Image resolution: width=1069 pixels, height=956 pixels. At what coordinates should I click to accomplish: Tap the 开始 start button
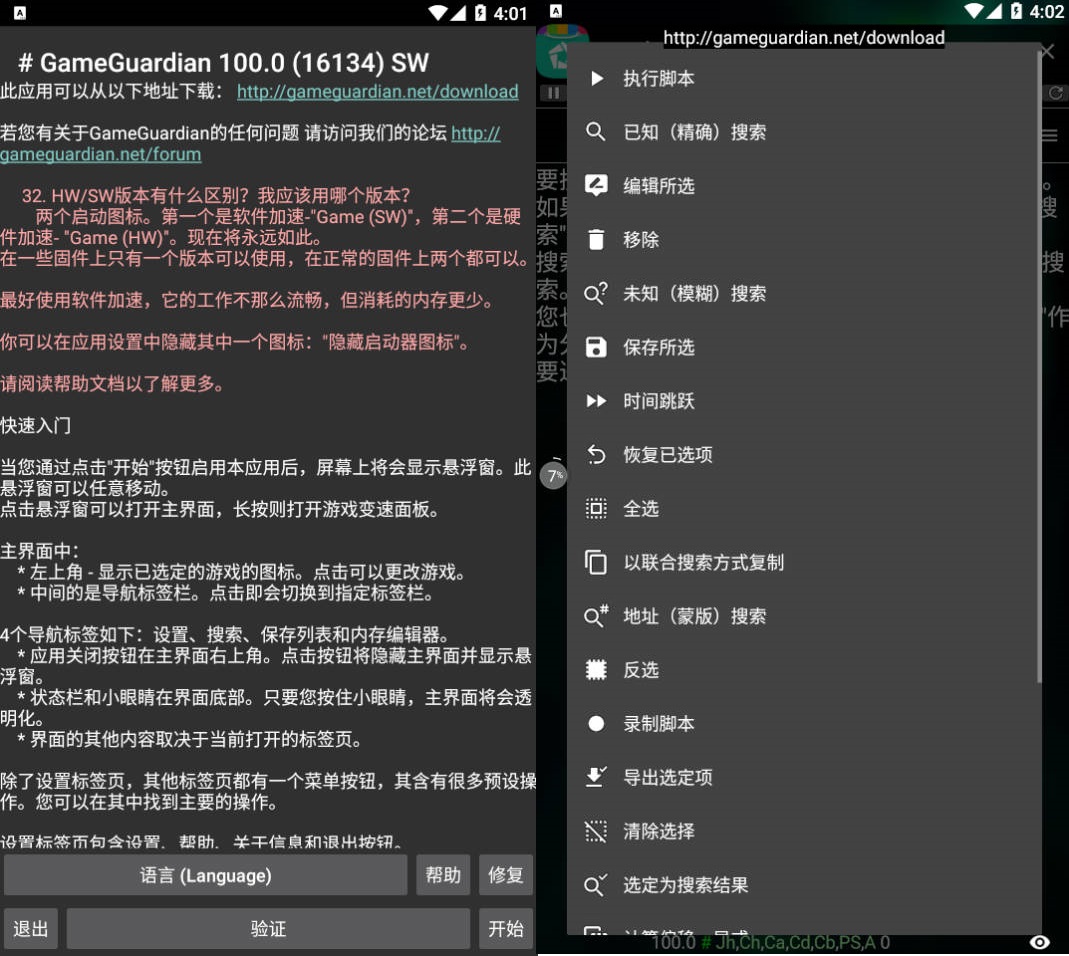pyautogui.click(x=506, y=928)
